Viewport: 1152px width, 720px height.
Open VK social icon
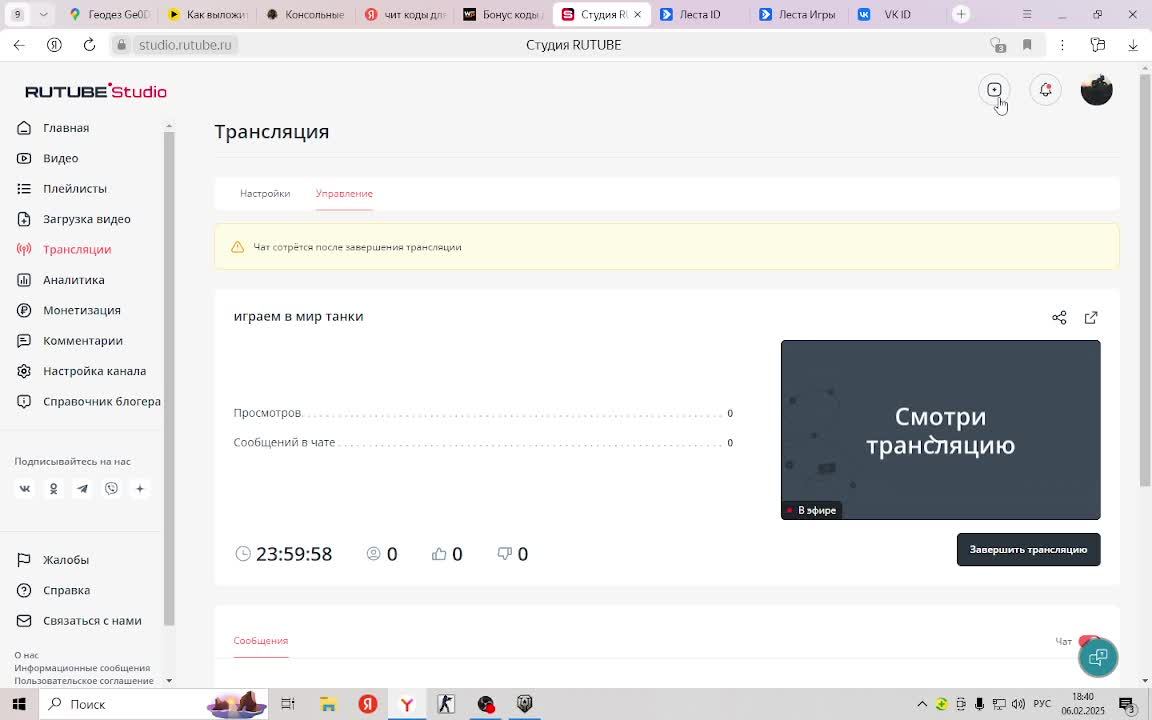pos(25,489)
